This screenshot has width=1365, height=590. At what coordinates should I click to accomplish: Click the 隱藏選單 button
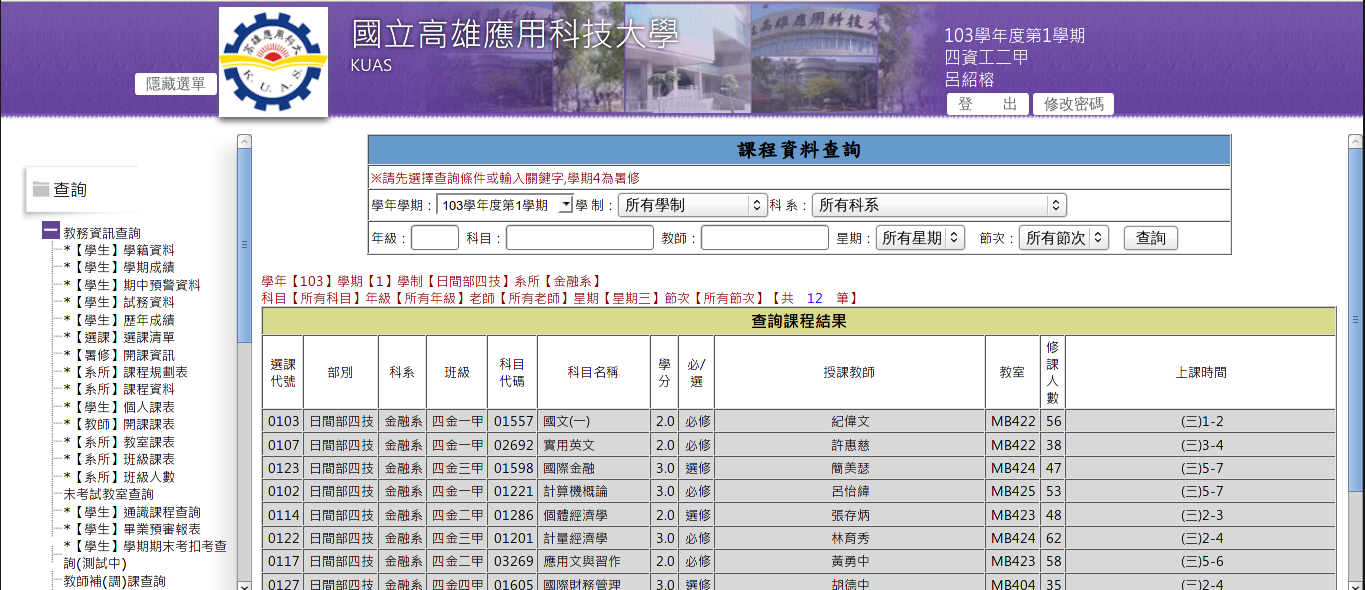coord(176,84)
